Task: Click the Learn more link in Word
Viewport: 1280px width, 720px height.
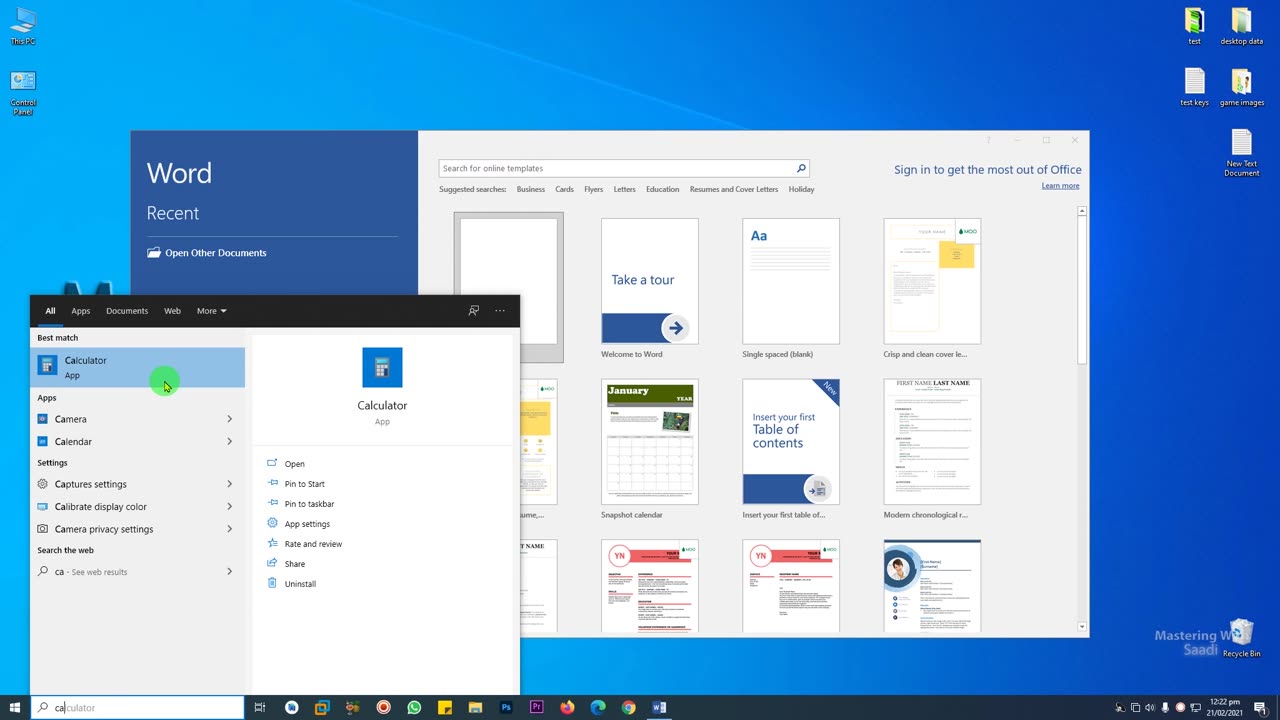Action: tap(1060, 186)
